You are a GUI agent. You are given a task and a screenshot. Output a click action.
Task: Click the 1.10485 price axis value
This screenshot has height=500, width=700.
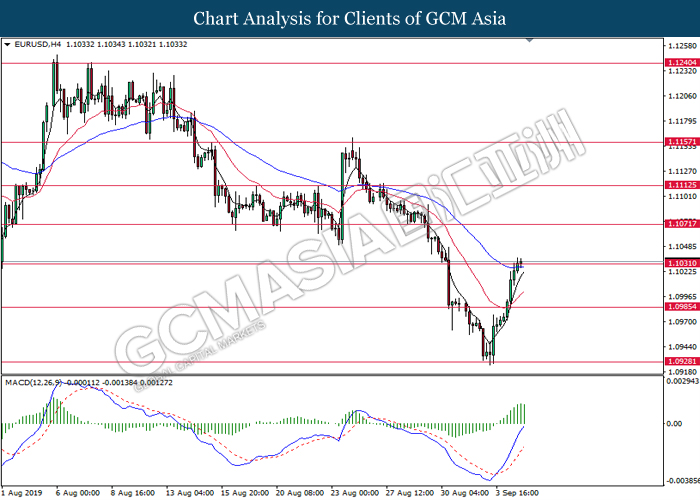[x=683, y=246]
